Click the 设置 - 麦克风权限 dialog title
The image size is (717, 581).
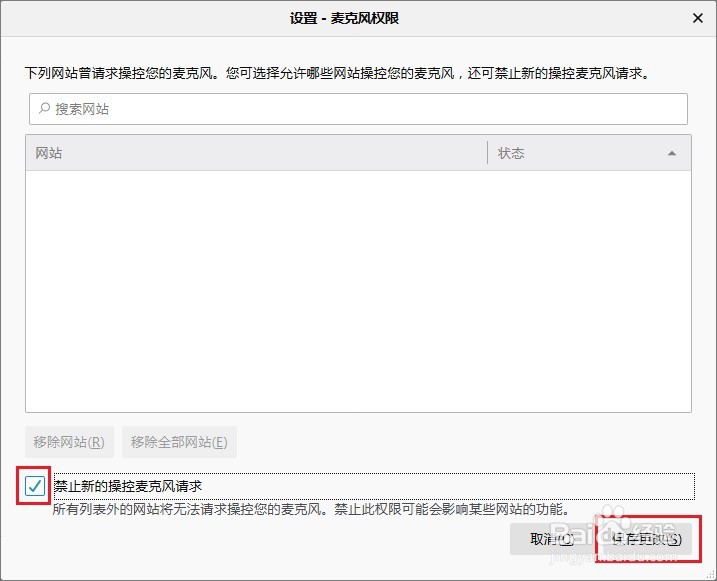[344, 18]
